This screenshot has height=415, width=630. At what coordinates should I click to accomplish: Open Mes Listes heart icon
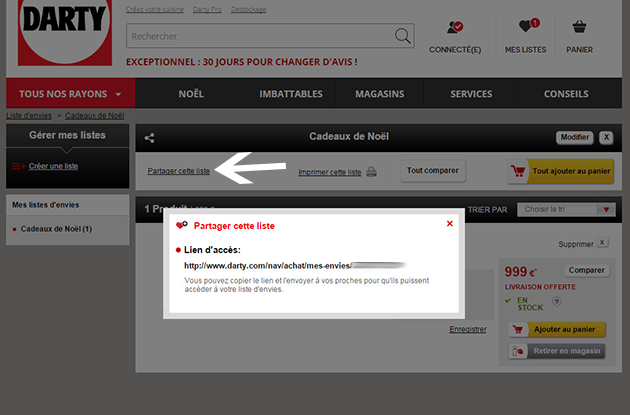(x=526, y=29)
